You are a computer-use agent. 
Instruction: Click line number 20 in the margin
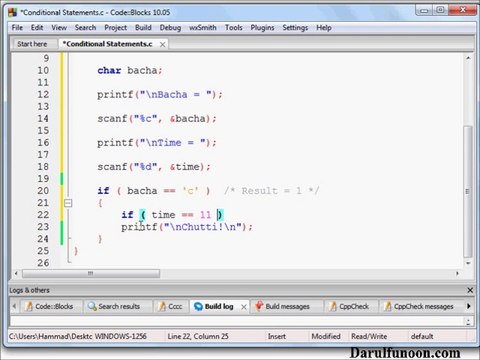tap(43, 191)
